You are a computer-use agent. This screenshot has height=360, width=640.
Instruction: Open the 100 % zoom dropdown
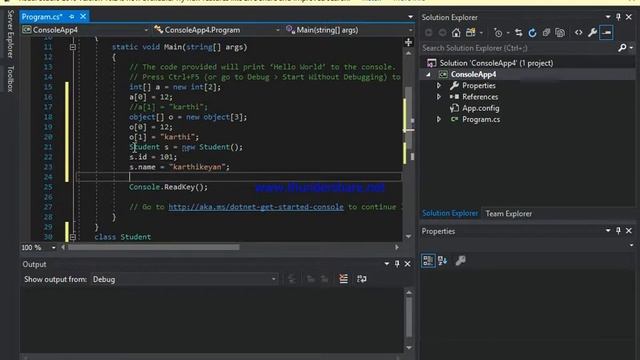[x=53, y=247]
